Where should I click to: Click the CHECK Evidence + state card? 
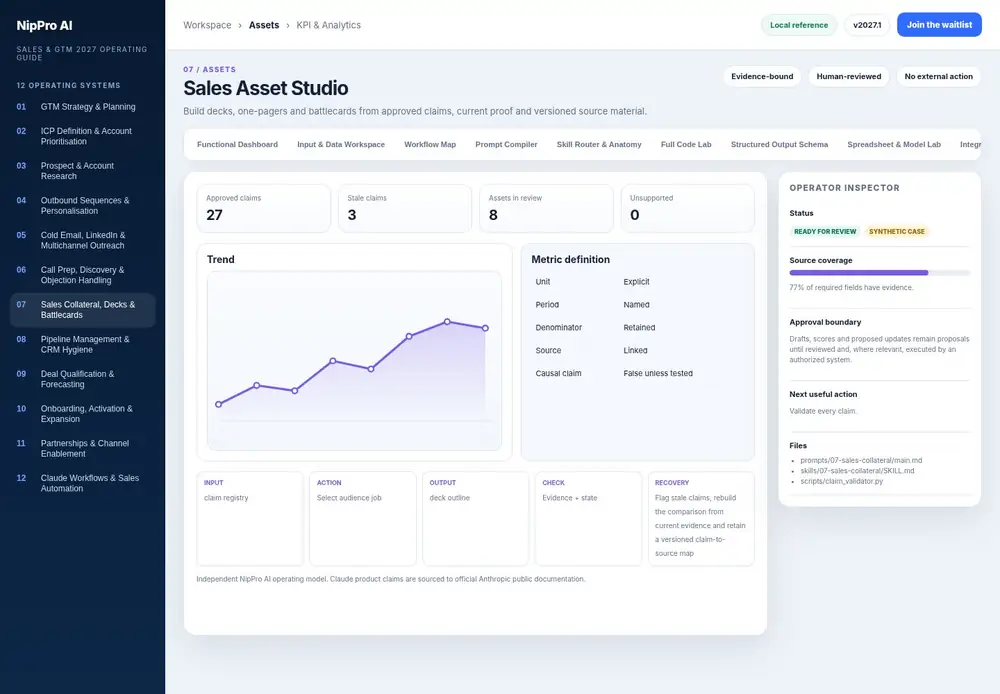click(589, 519)
